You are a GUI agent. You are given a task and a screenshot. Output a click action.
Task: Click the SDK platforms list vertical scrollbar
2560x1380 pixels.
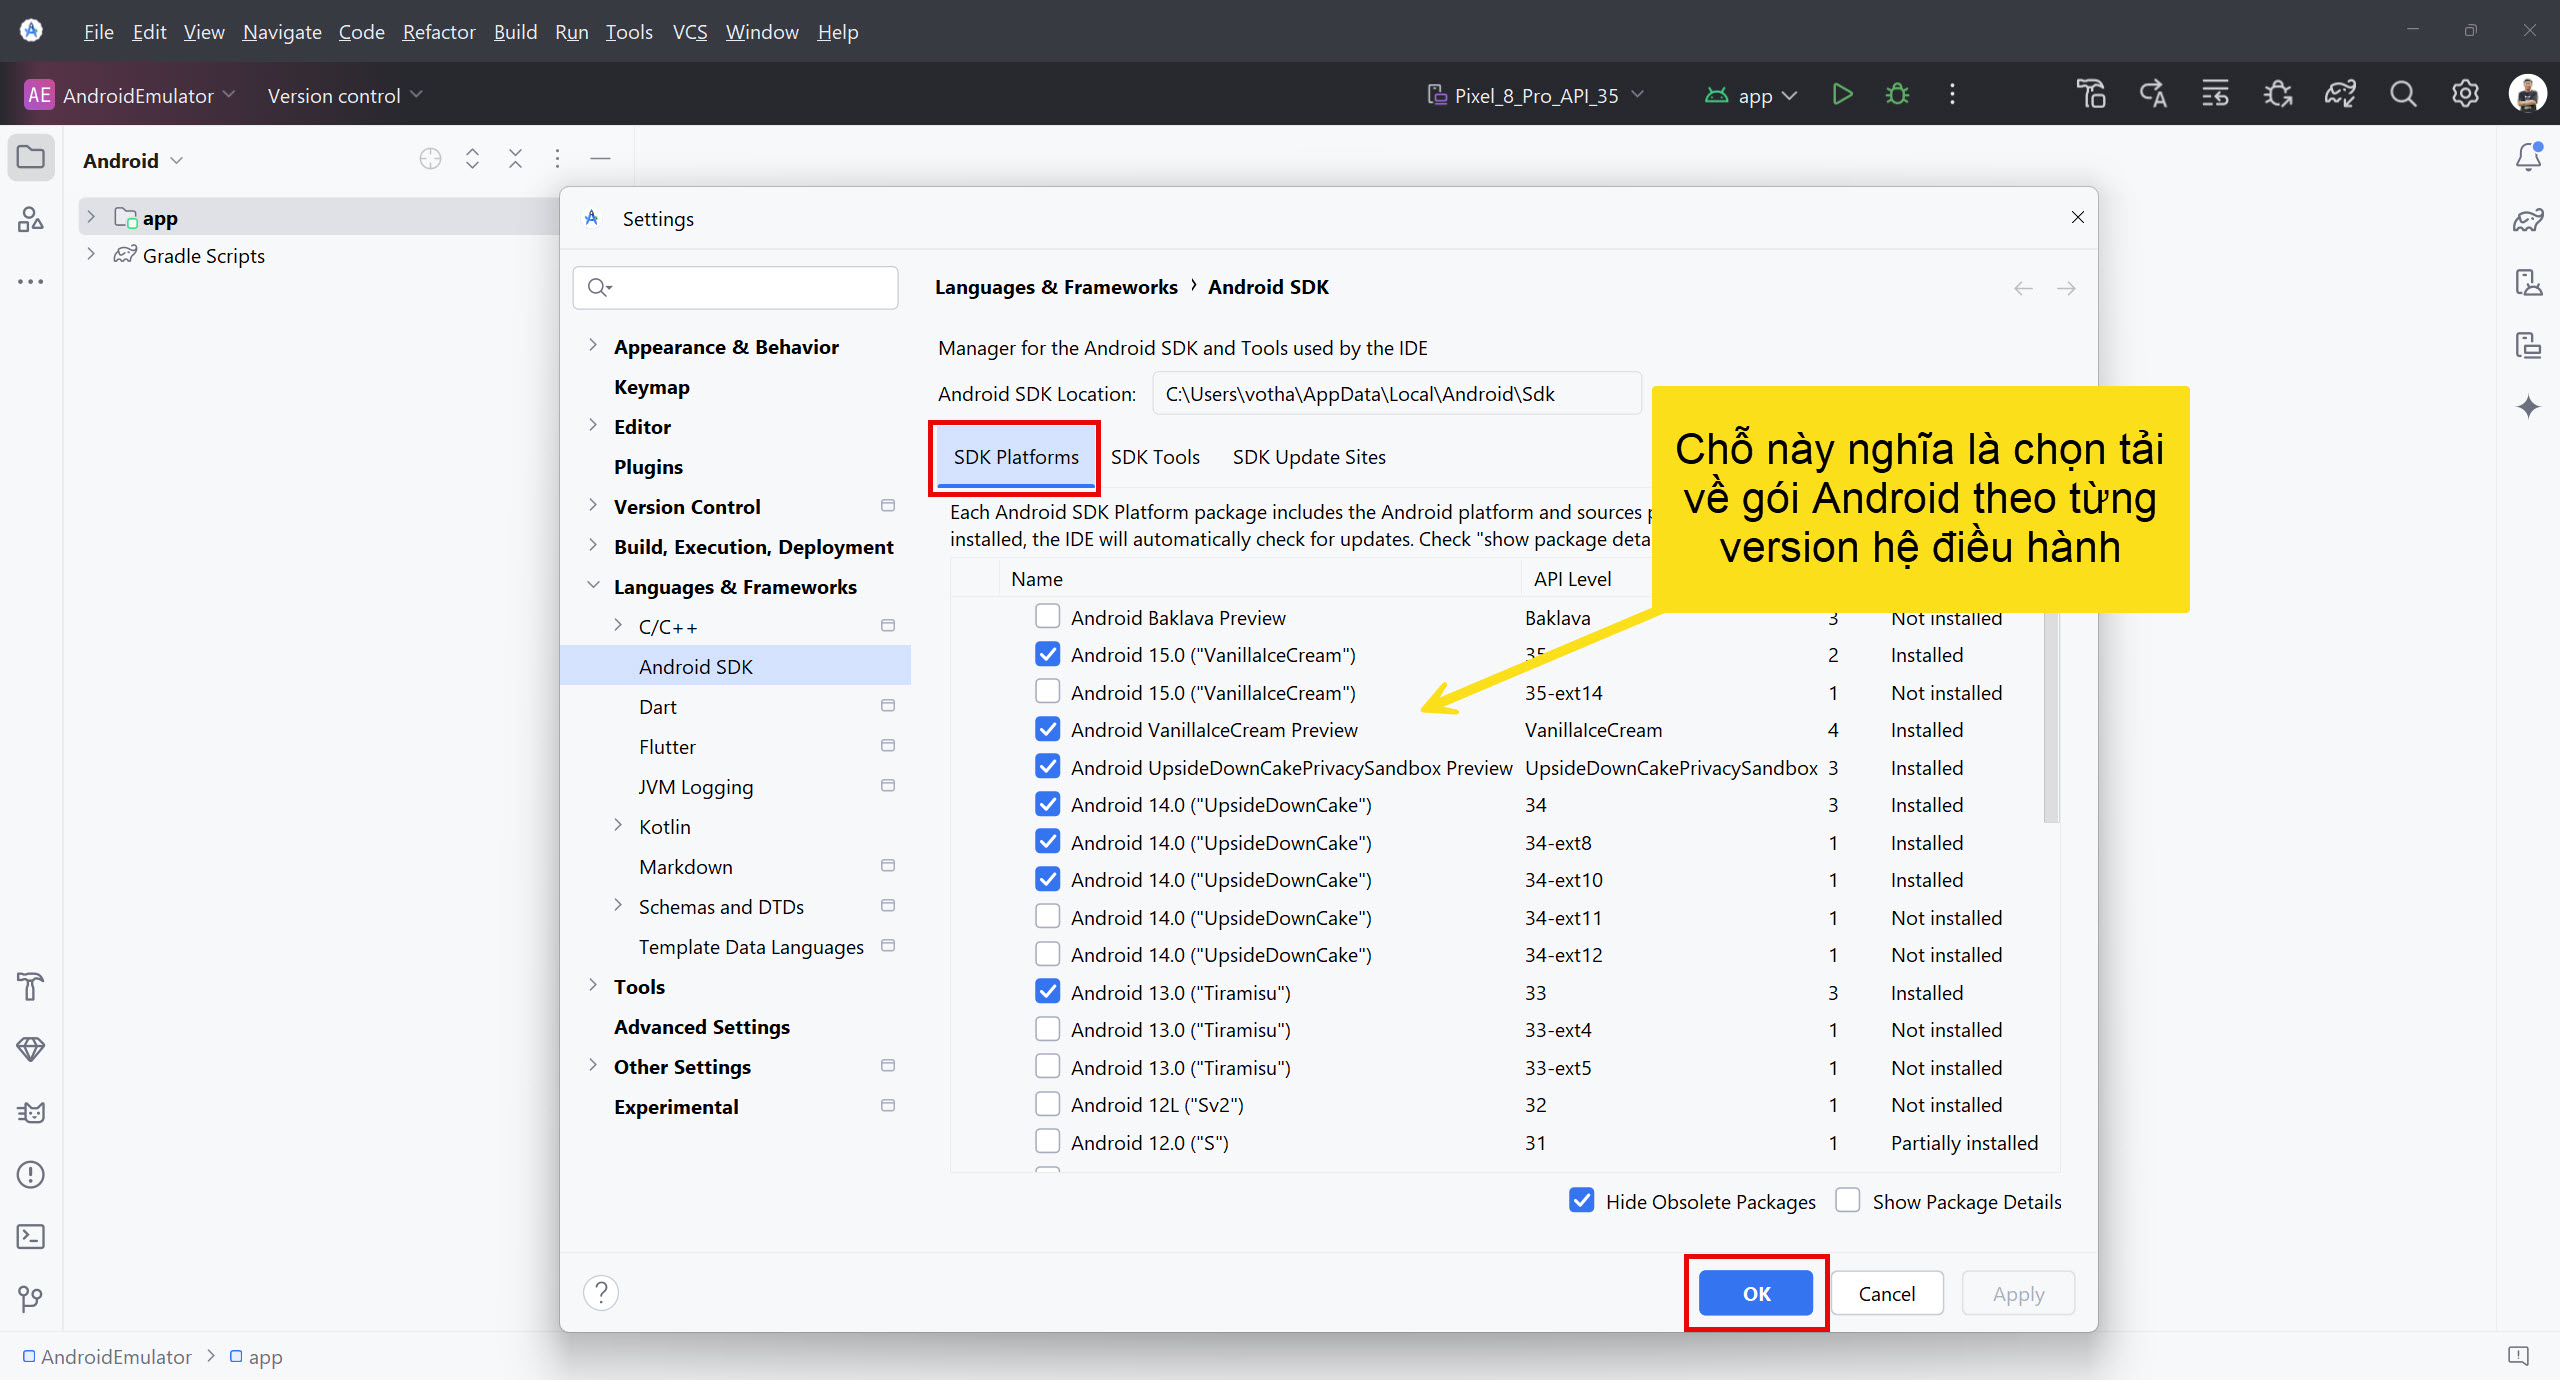2051,715
